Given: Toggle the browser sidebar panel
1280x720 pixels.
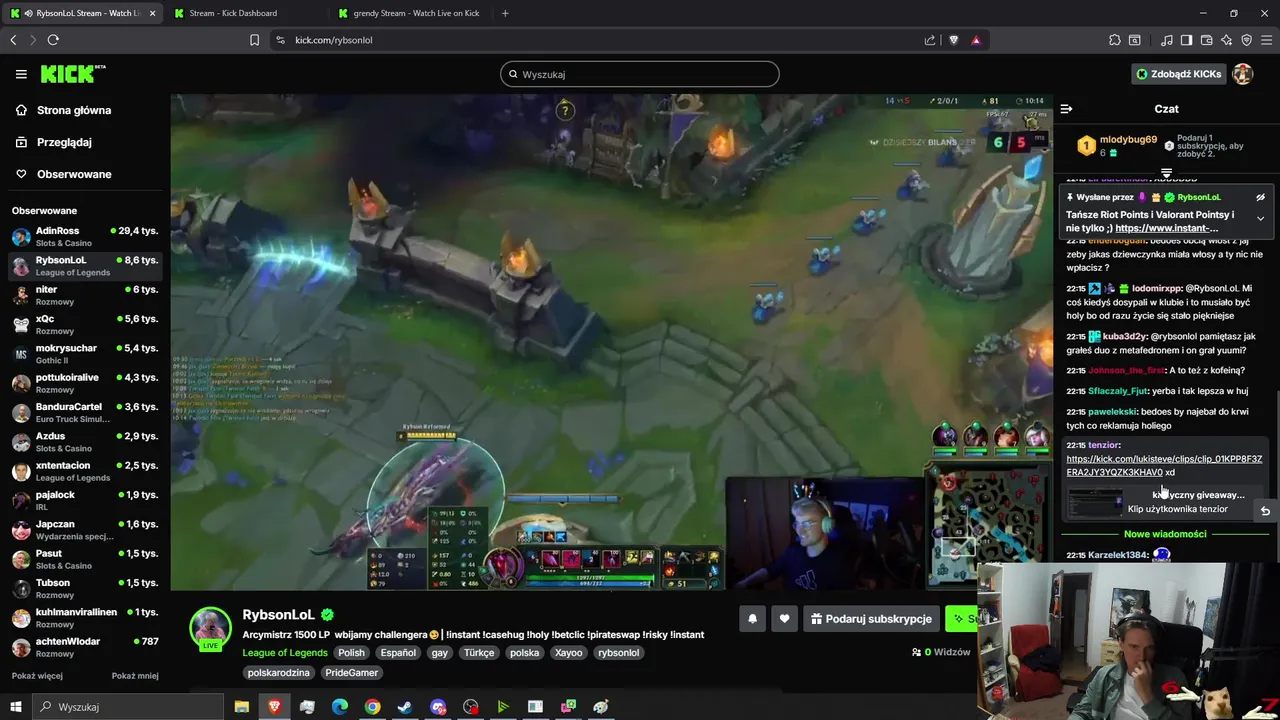Looking at the screenshot, I should [1186, 40].
